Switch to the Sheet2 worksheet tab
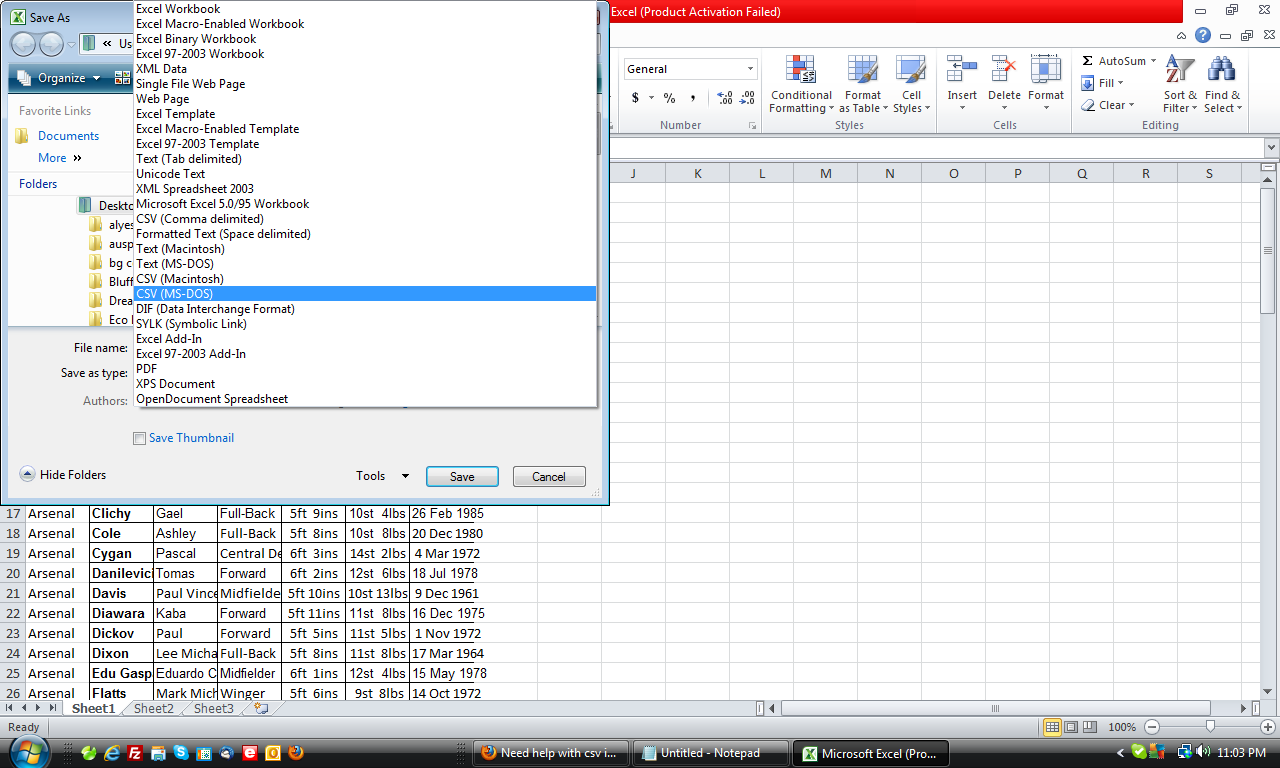Viewport: 1280px width, 768px height. [x=154, y=709]
